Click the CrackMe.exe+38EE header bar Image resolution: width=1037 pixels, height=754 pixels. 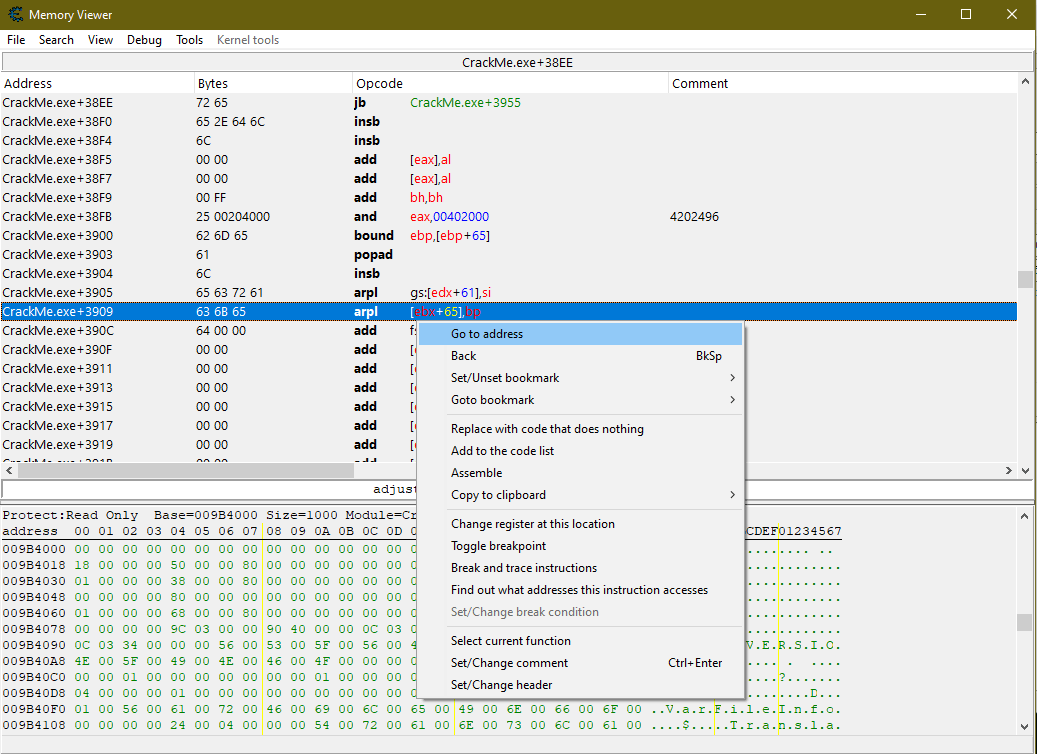[517, 62]
